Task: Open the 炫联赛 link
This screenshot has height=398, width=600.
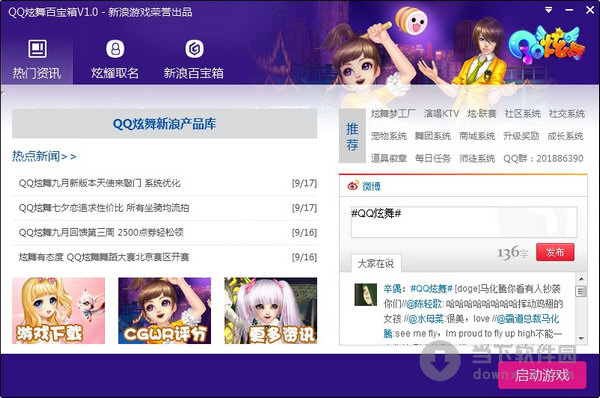Action: [482, 114]
